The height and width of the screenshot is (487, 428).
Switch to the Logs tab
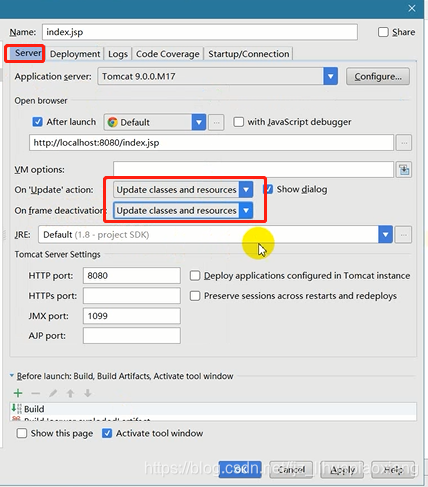click(x=118, y=54)
